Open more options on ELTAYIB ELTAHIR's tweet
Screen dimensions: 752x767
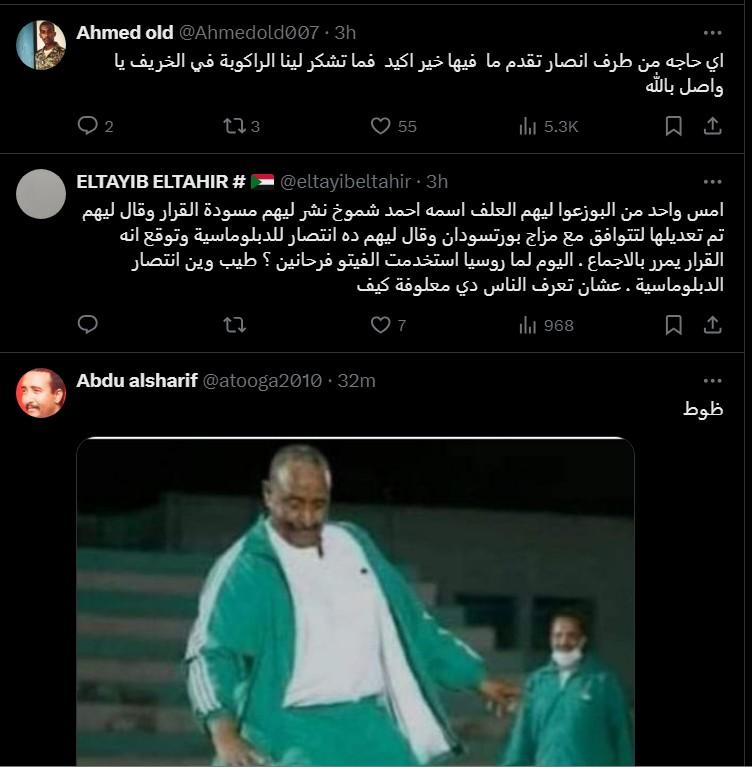712,182
